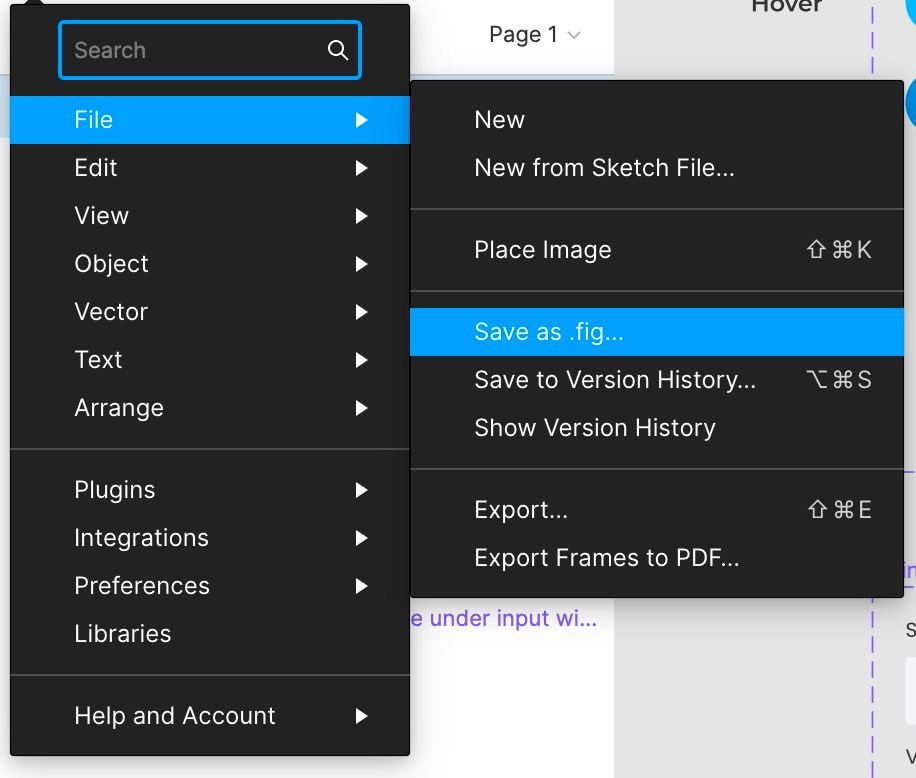Click the magnifier icon in Search box

pyautogui.click(x=338, y=50)
